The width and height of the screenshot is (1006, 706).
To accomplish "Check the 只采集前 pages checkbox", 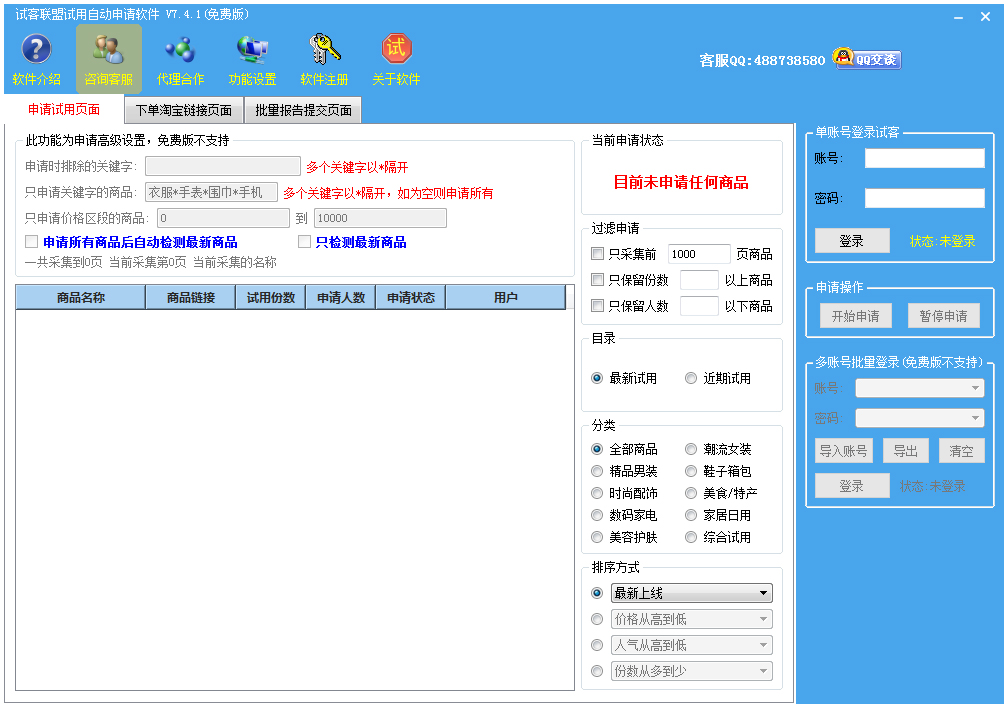I will 597,254.
